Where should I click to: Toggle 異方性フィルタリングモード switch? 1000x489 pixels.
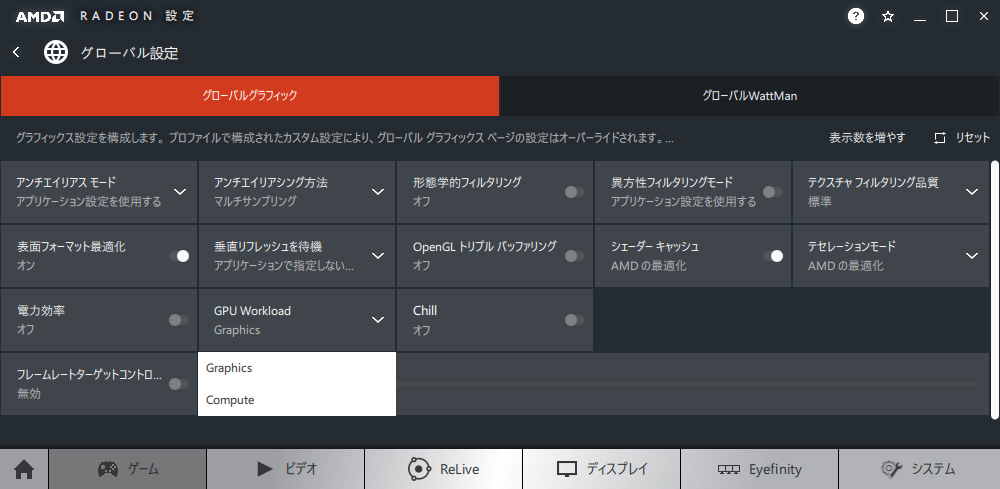click(773, 192)
